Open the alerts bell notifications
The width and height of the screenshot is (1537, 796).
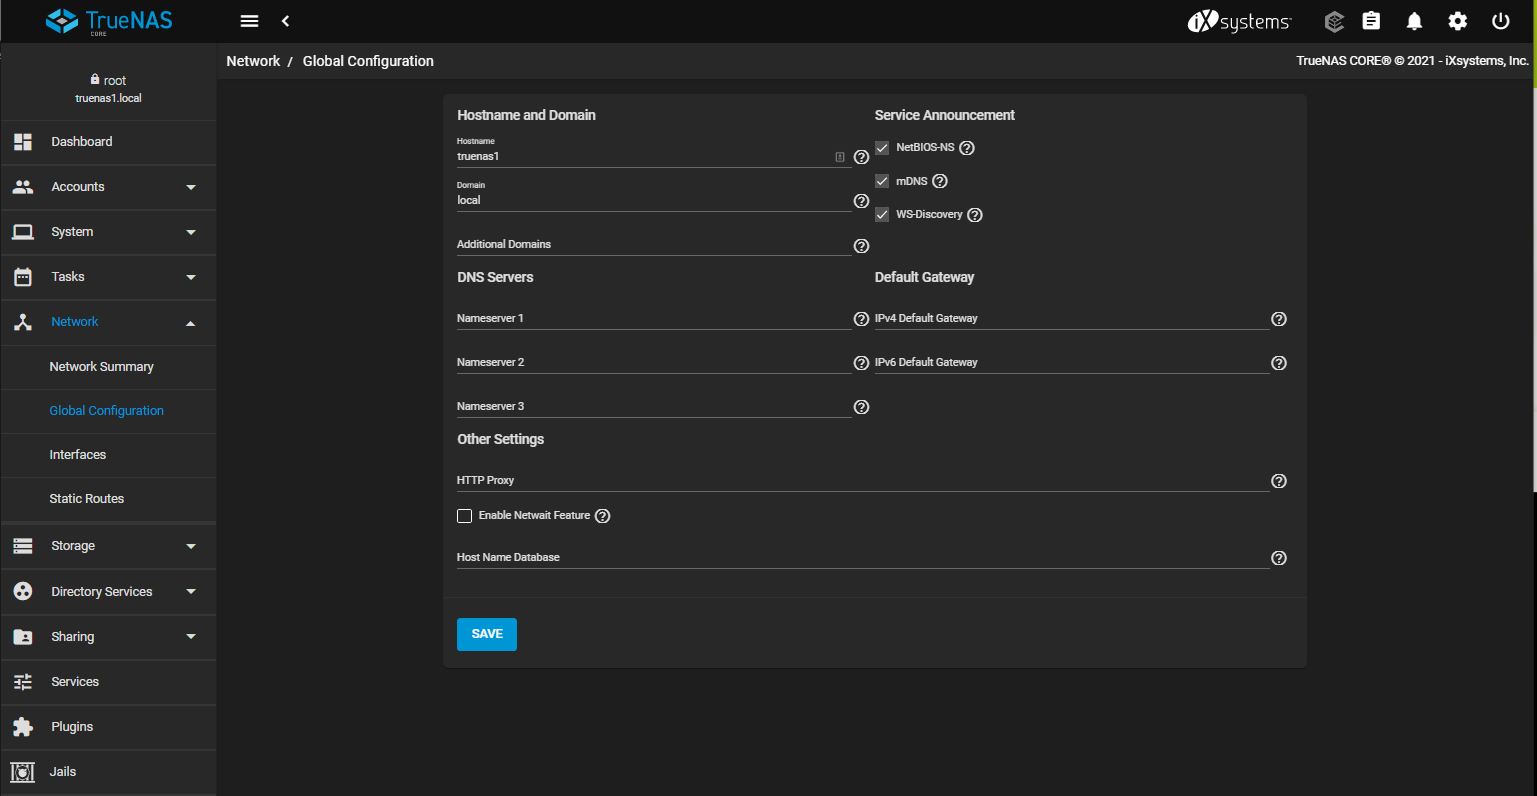[x=1414, y=21]
